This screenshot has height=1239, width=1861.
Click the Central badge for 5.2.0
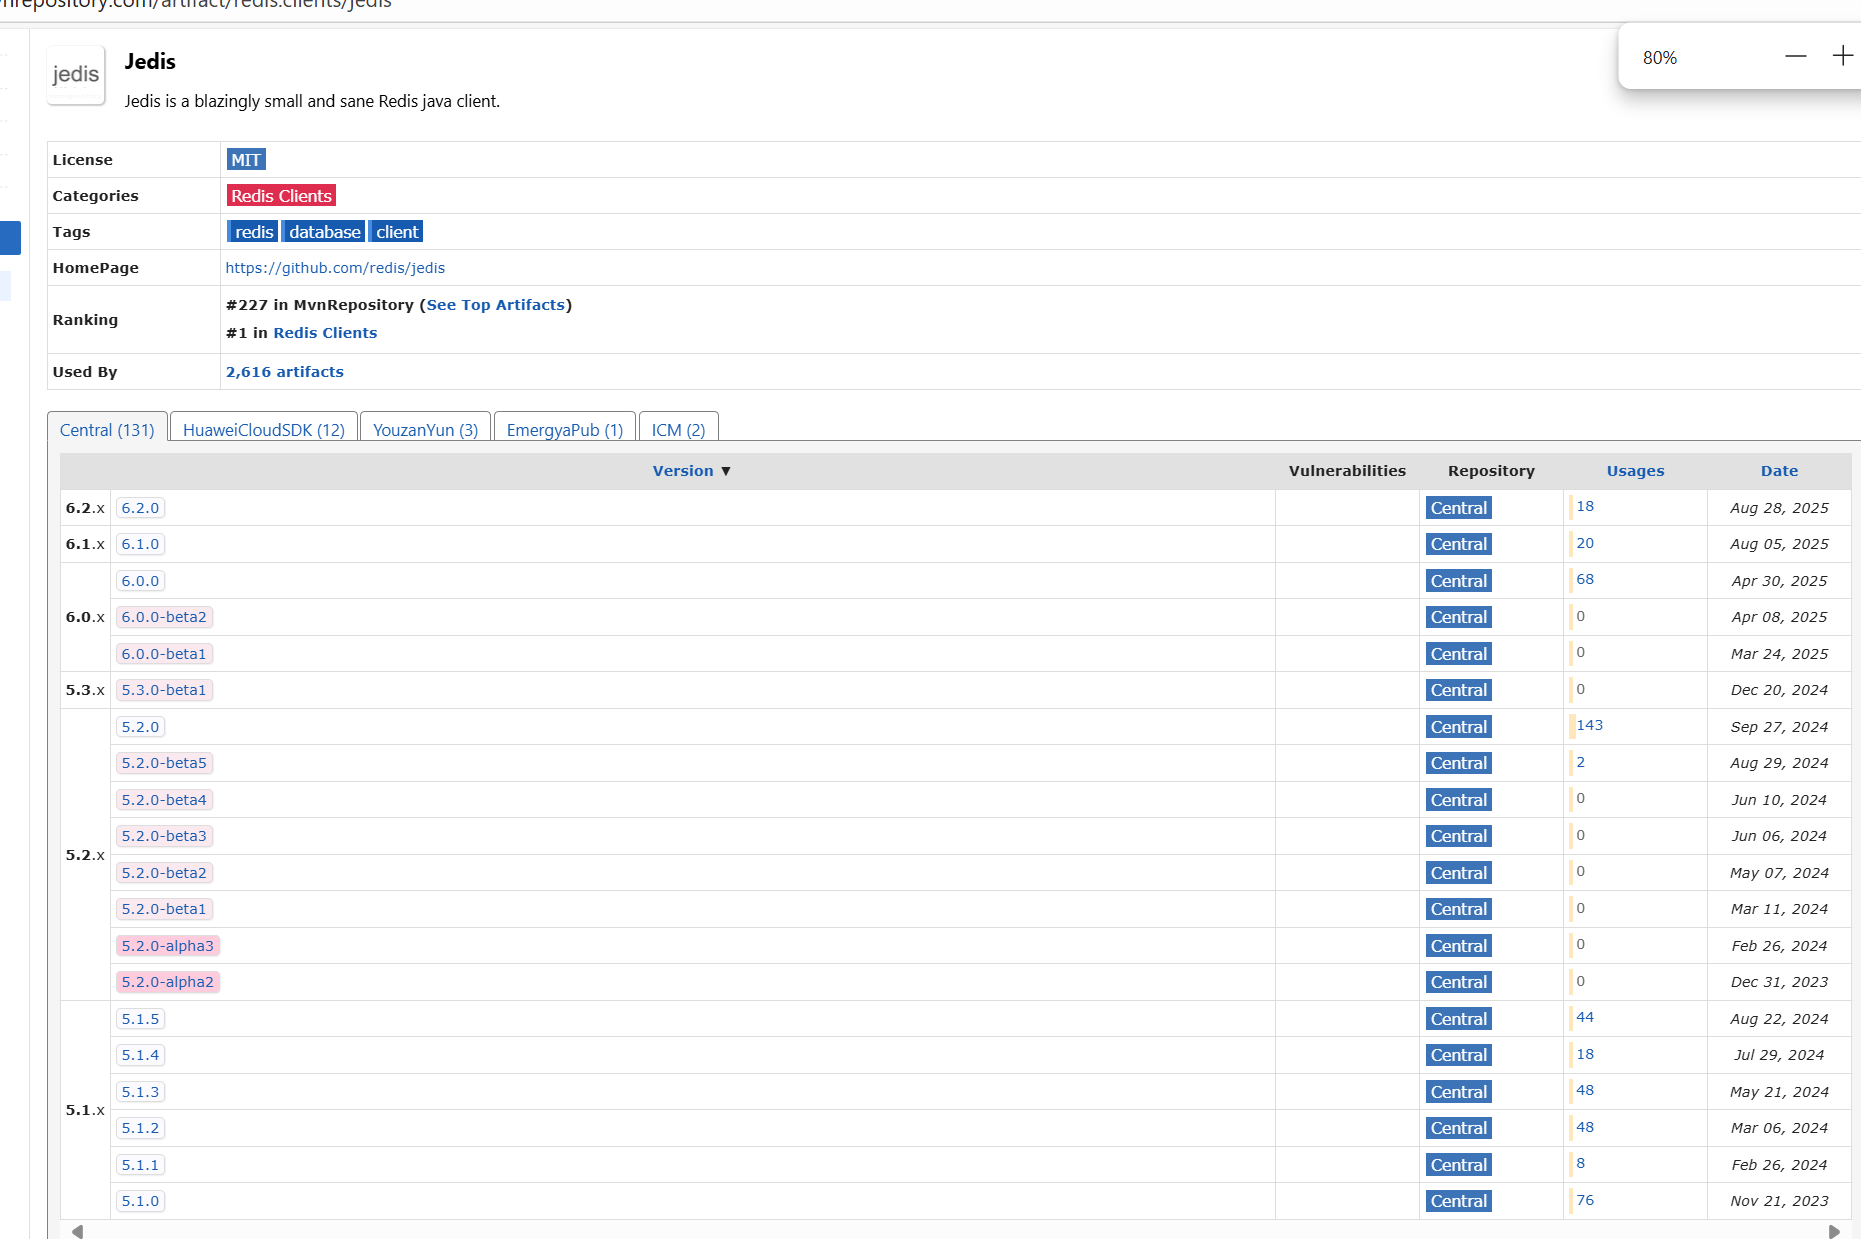pos(1459,727)
